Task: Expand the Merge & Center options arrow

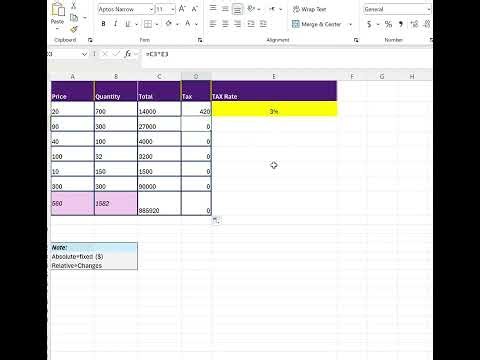Action: pos(350,24)
